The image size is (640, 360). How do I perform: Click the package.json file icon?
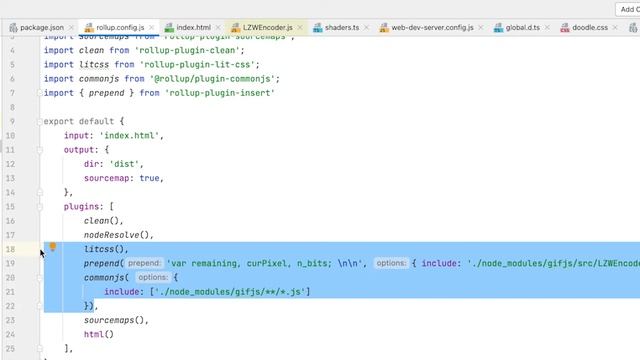[13, 27]
